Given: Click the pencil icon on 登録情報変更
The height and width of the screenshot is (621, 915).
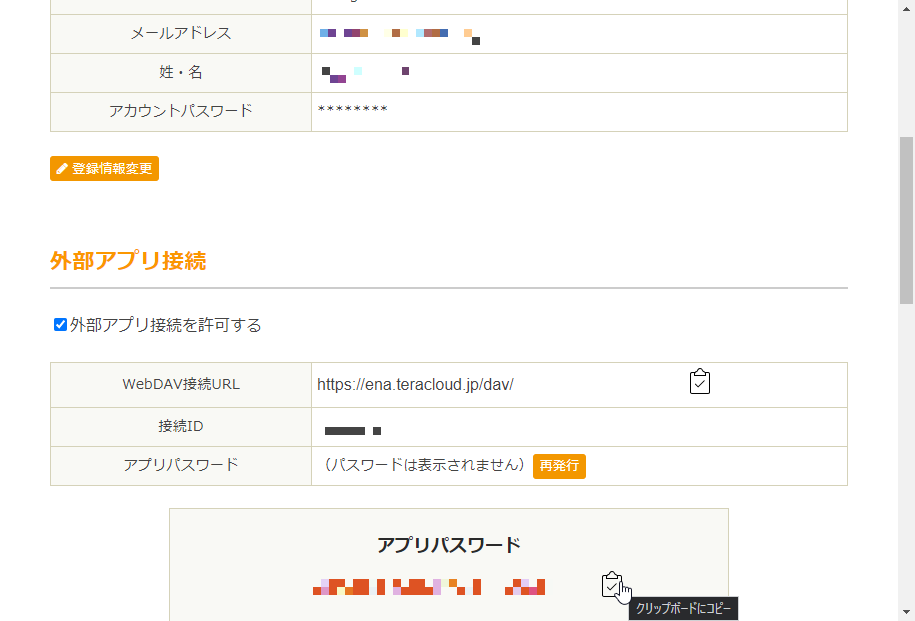Looking at the screenshot, I should point(62,169).
